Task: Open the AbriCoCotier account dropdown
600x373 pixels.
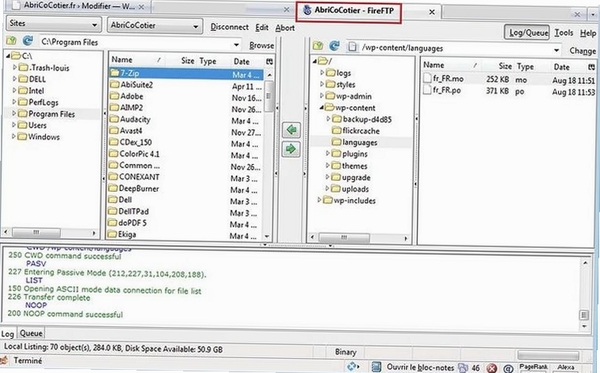Action: coord(155,26)
